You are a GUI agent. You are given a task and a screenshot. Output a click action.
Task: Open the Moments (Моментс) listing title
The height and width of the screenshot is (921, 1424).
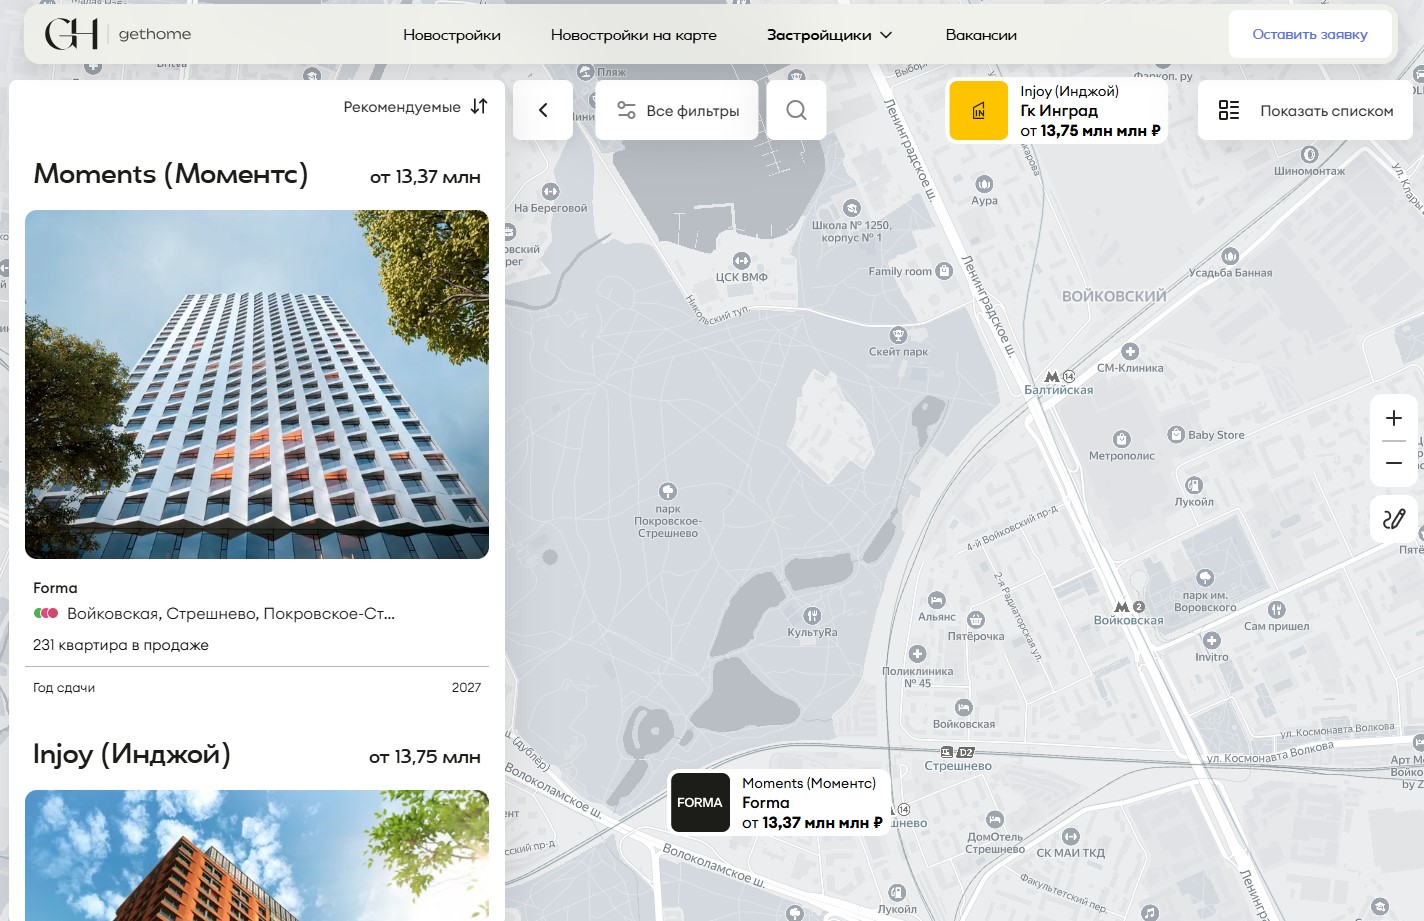pyautogui.click(x=171, y=174)
